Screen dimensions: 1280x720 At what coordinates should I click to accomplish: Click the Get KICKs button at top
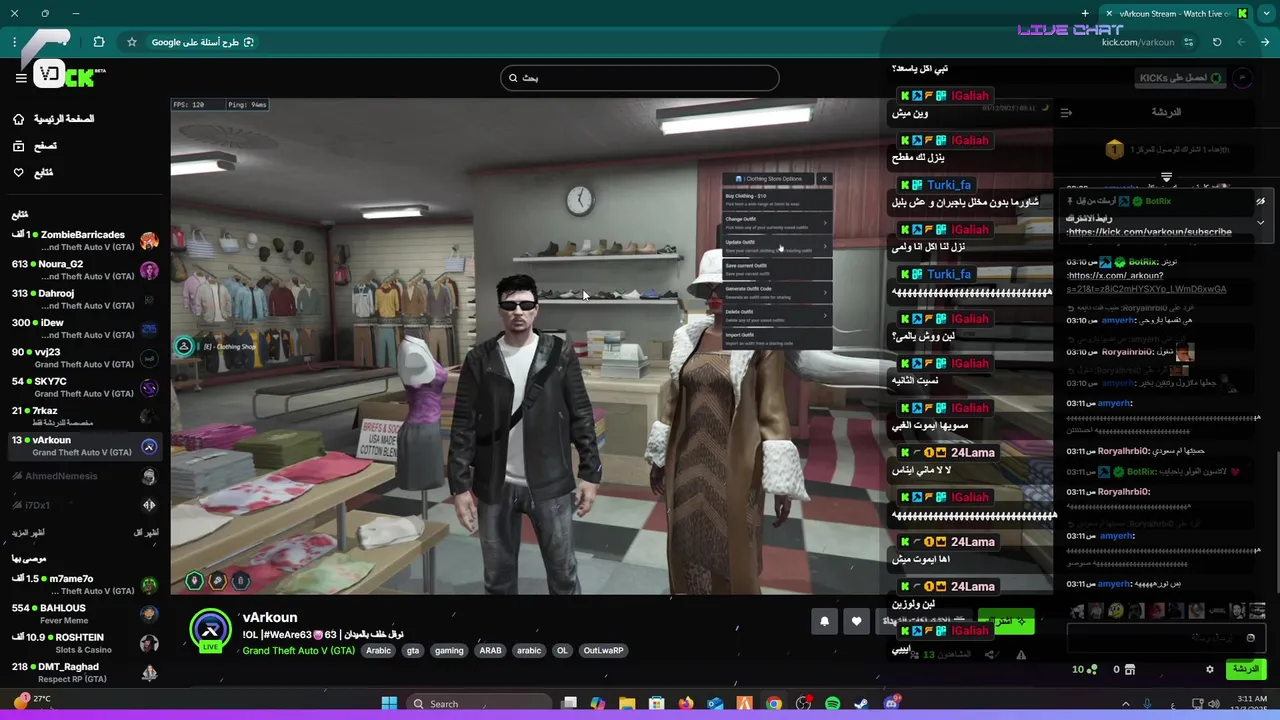1181,78
